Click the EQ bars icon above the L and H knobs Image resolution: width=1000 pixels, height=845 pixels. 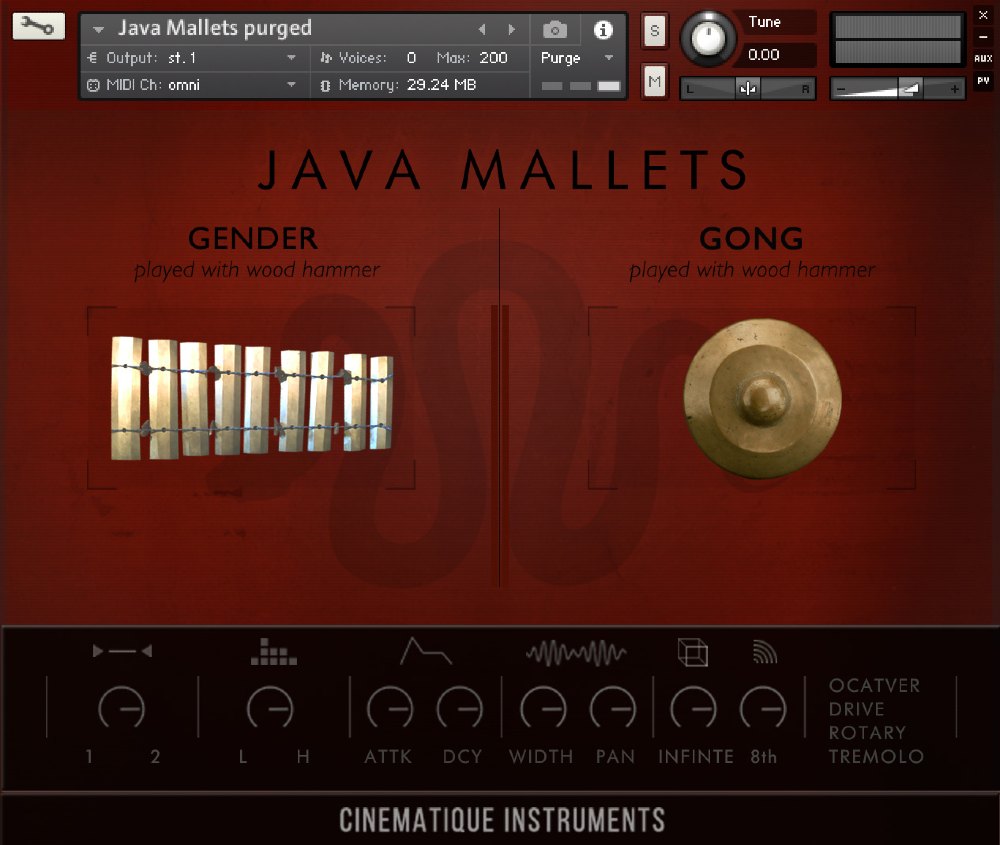pyautogui.click(x=273, y=650)
